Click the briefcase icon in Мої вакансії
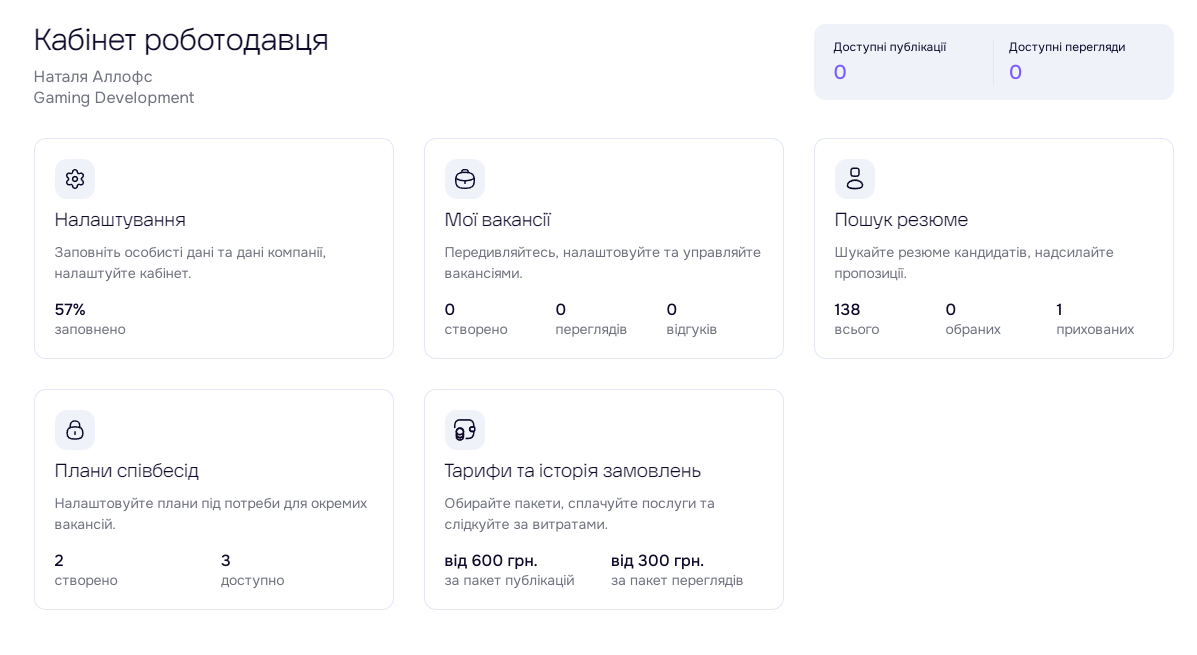Viewport: 1197px width, 655px height. 465,179
